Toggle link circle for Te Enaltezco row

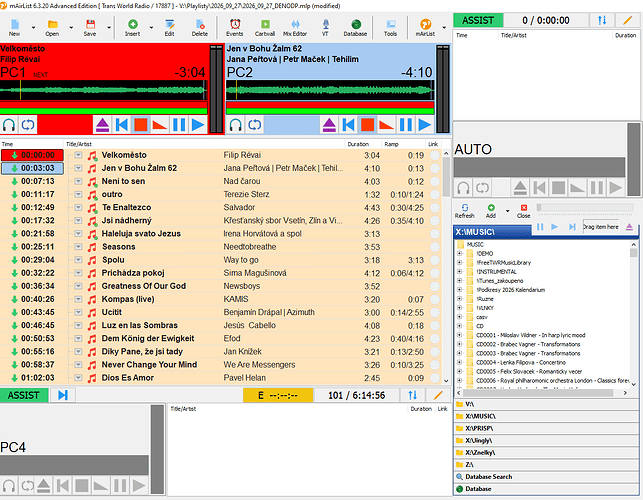(435, 208)
